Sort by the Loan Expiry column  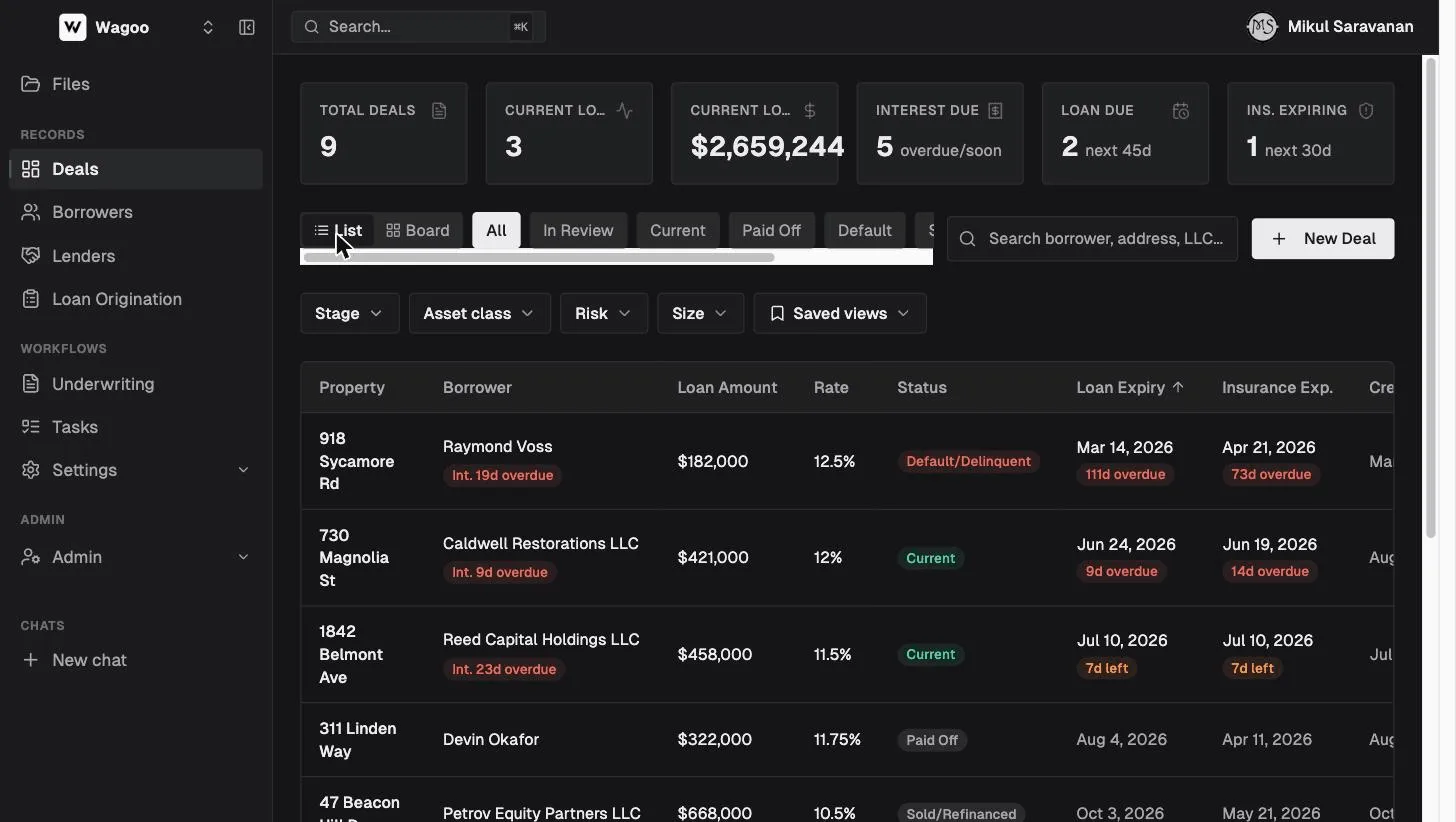click(x=1130, y=387)
